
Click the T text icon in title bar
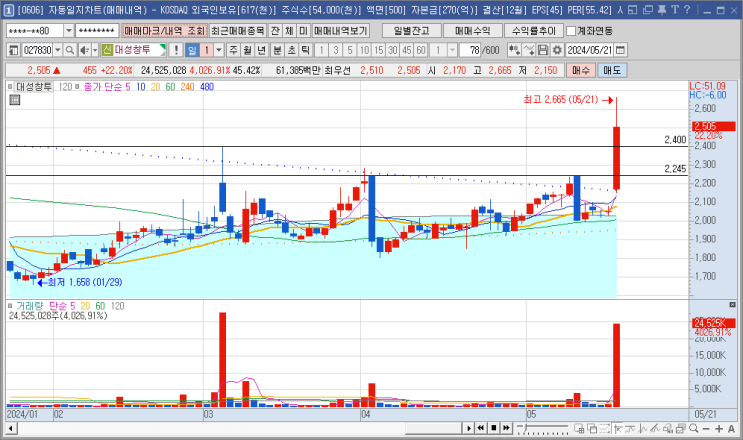pos(675,9)
